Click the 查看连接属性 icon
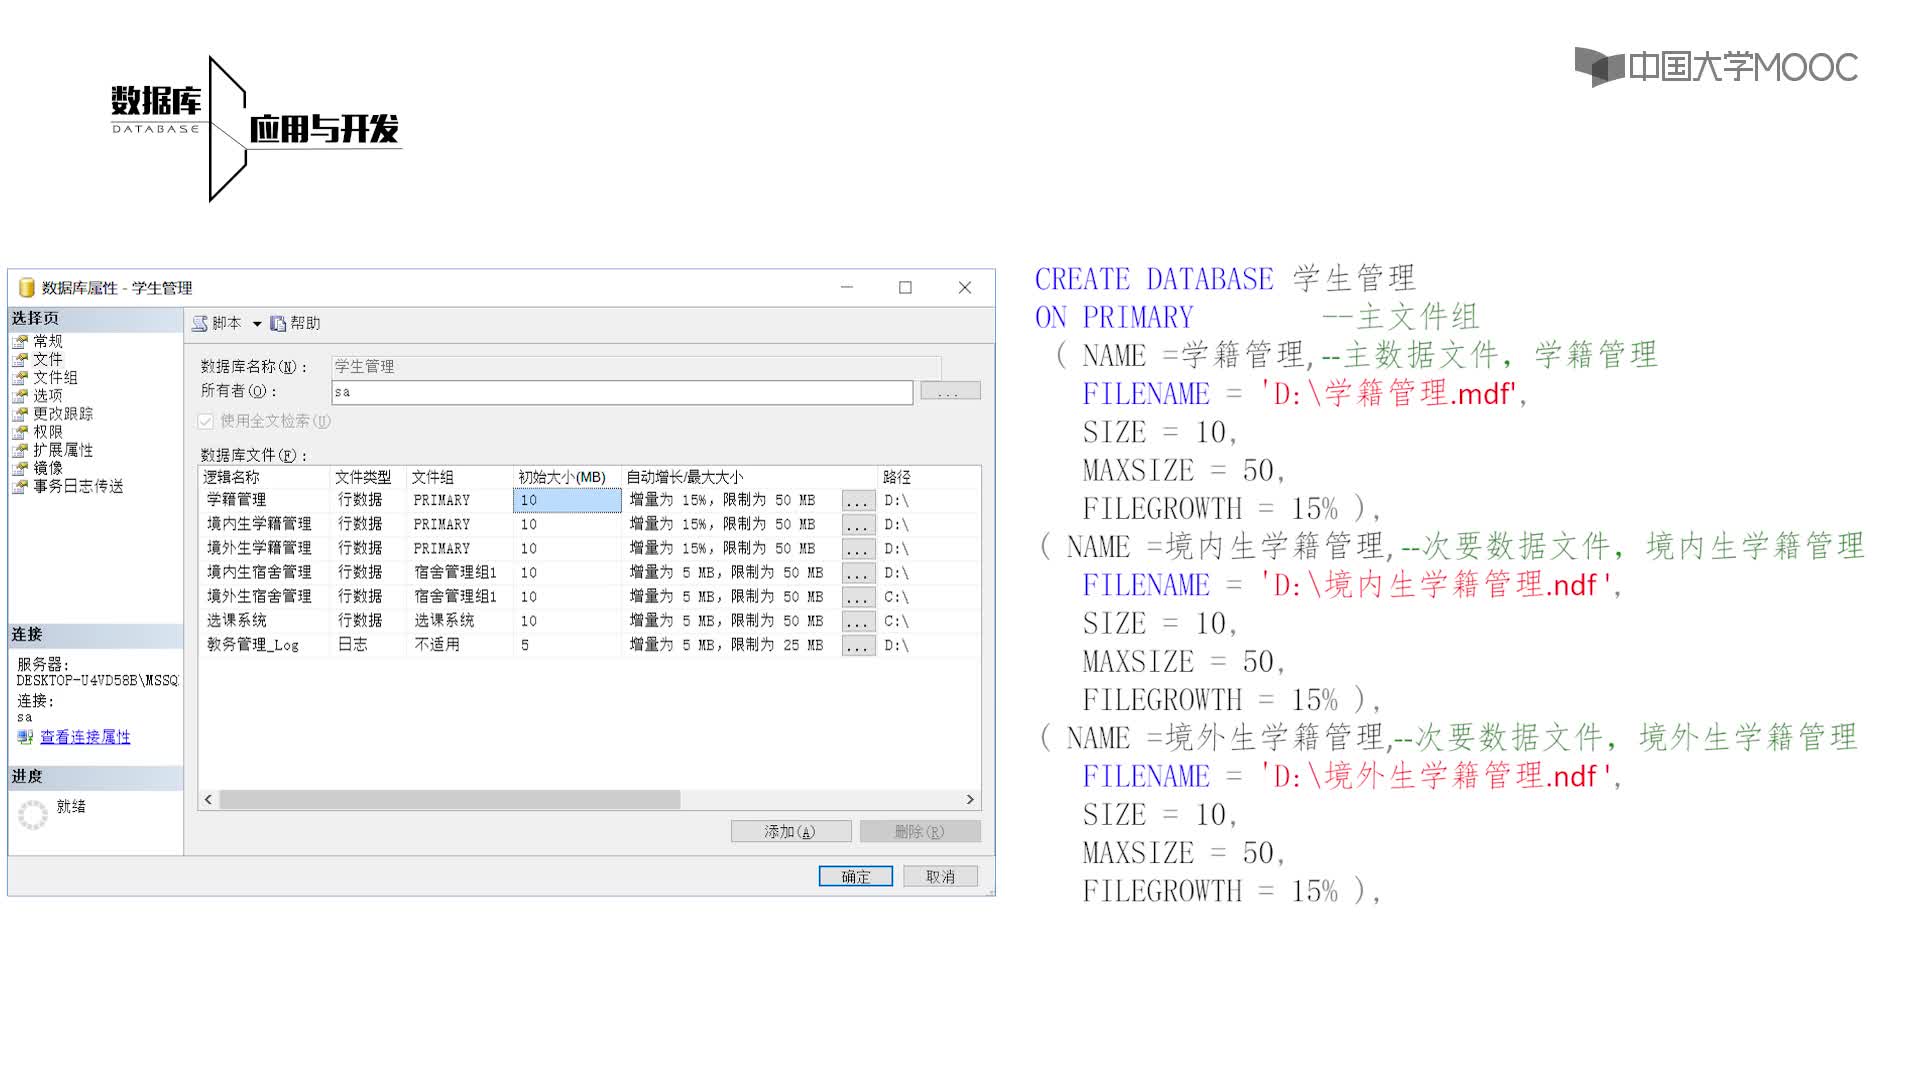1920x1080 pixels. pos(25,737)
